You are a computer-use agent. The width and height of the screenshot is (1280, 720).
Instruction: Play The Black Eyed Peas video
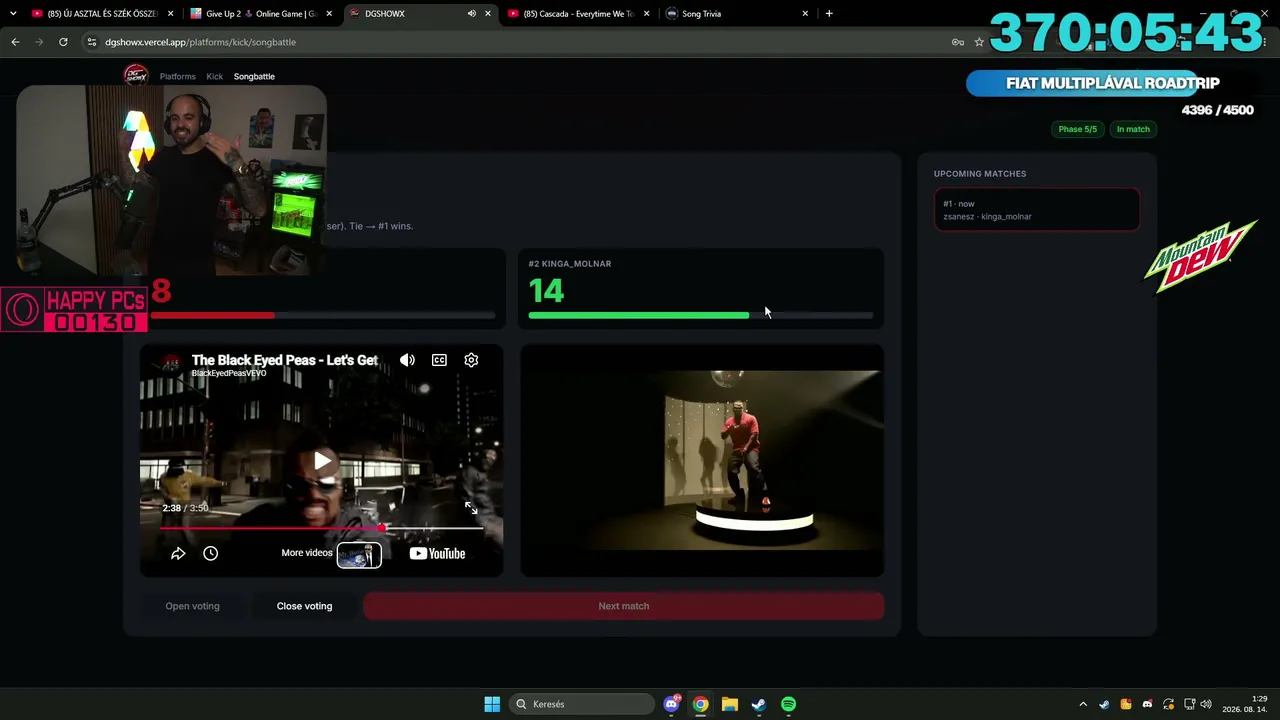[x=322, y=461]
